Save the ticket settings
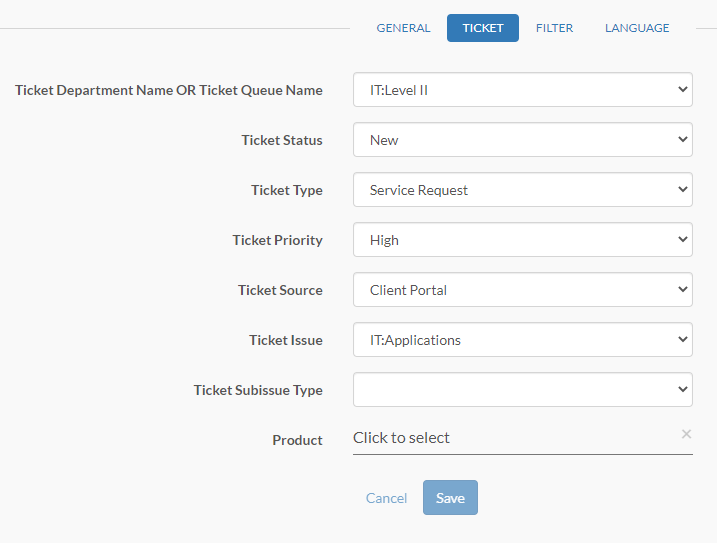The width and height of the screenshot is (717, 543). (x=450, y=498)
